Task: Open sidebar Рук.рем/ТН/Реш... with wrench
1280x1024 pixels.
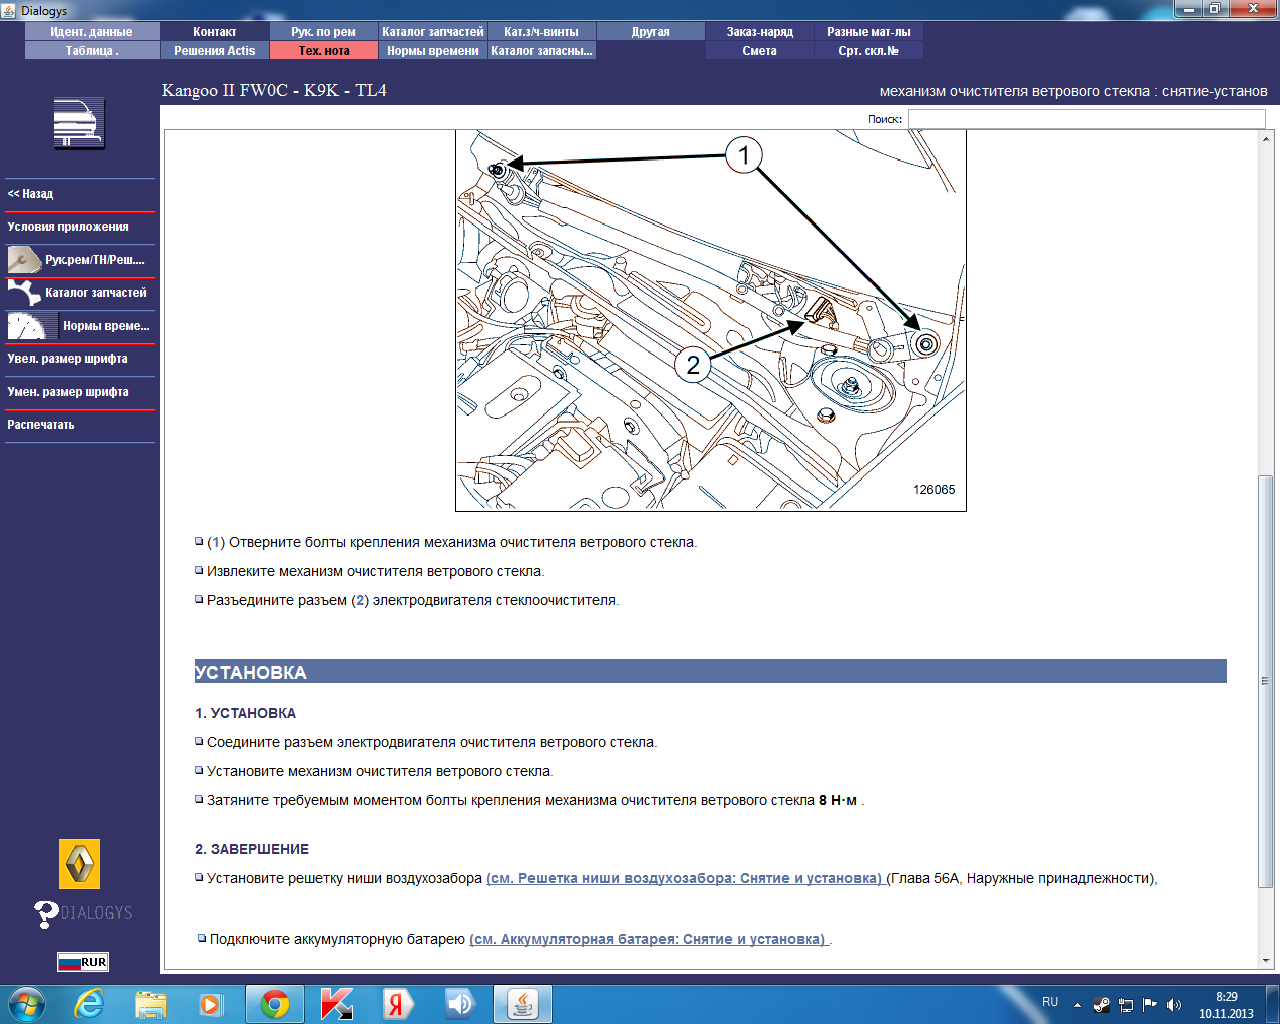Action: tap(80, 260)
